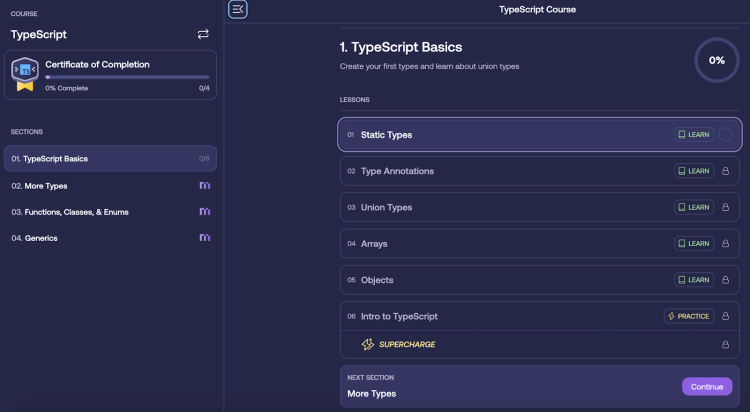
Task: Open the Generics section
Action: [110, 238]
